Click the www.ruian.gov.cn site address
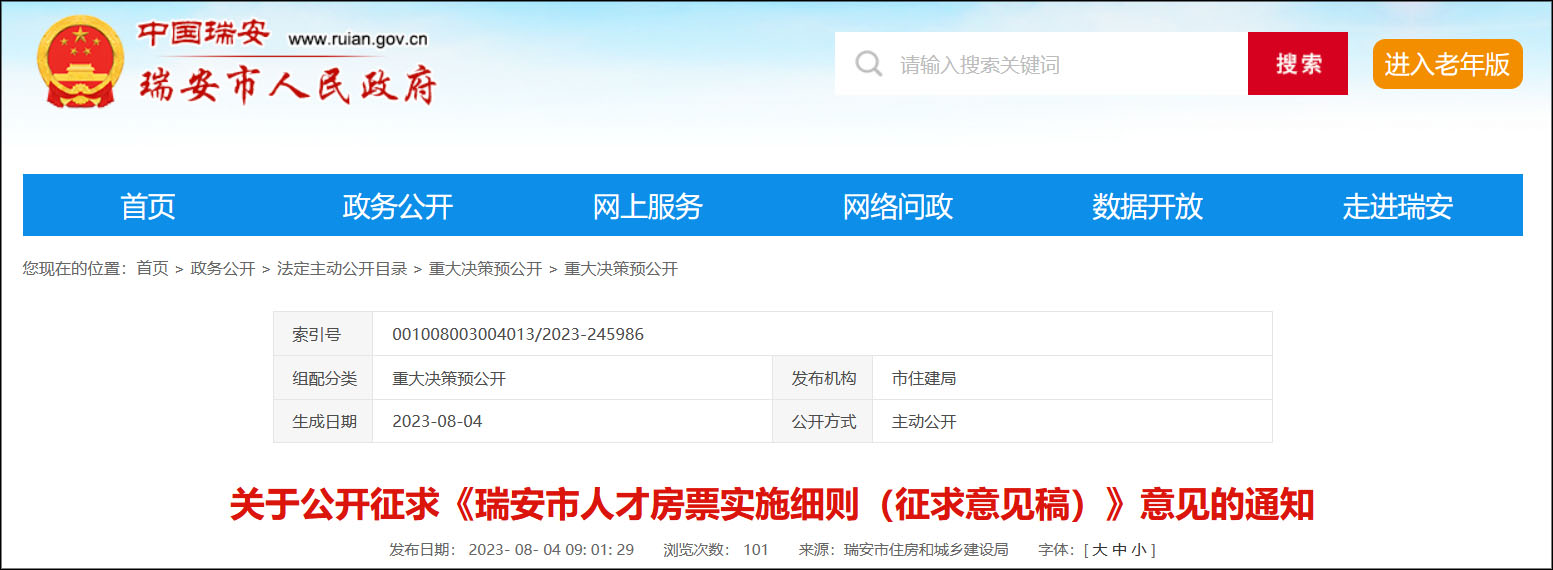Viewport: 1553px width, 570px height. (x=358, y=40)
